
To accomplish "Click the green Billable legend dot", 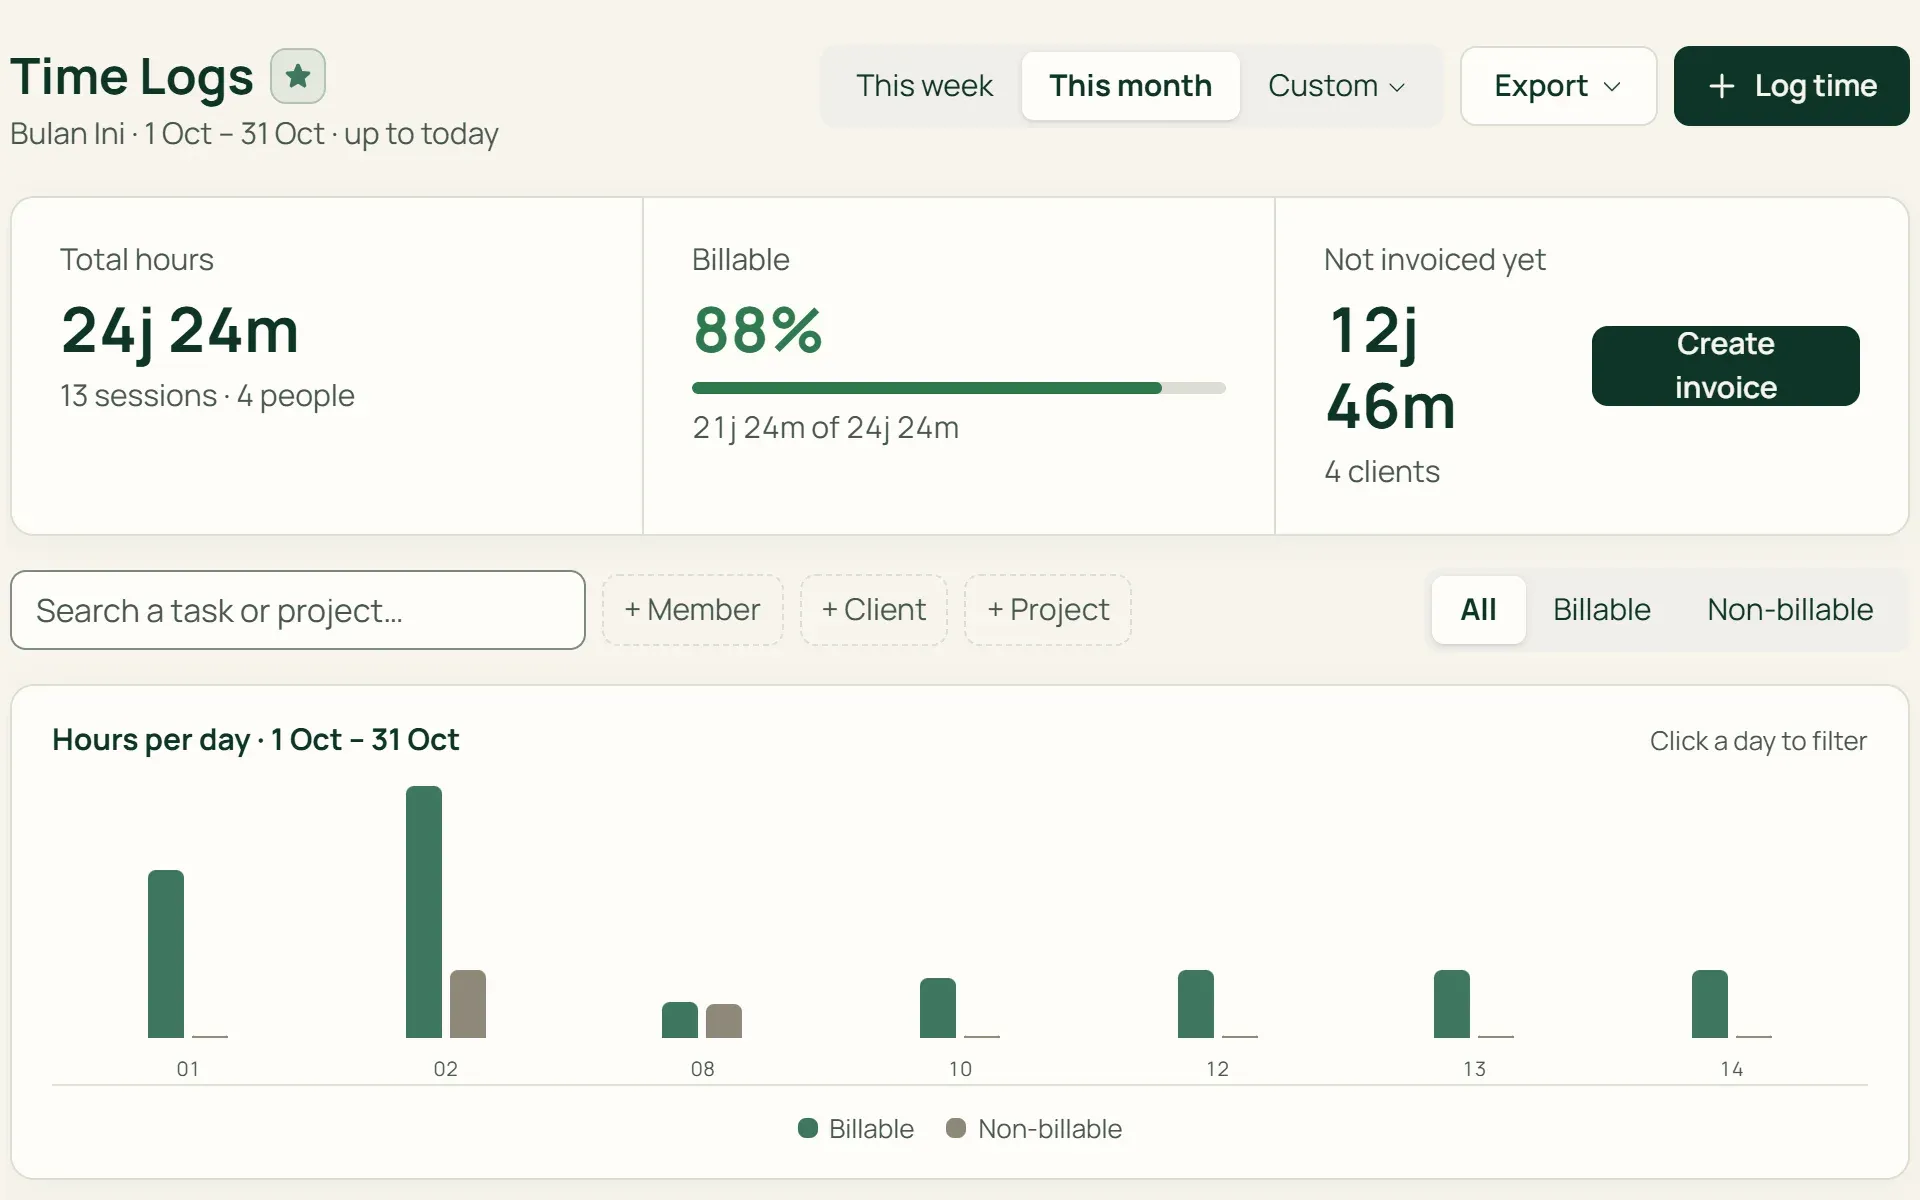I will click(808, 1128).
